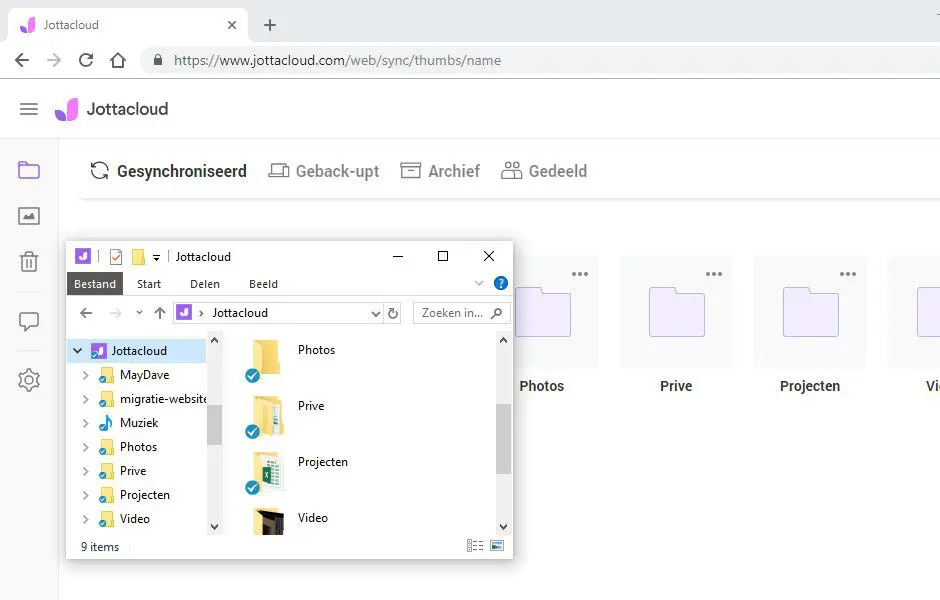Switch Explorer to large icons view
Viewport: 940px width, 600px height.
pos(497,545)
